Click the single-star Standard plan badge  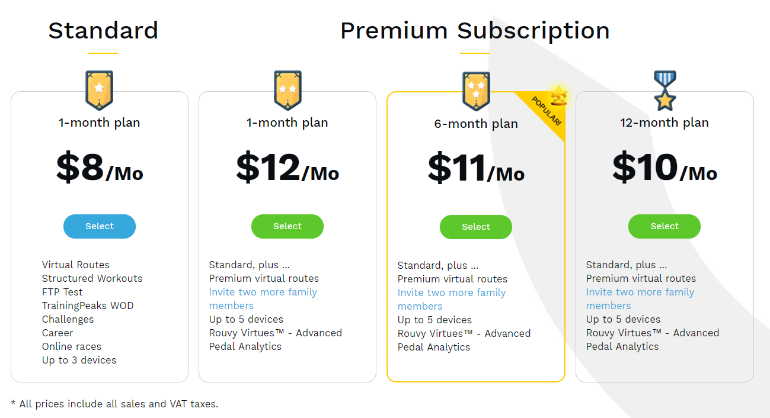pos(99,90)
